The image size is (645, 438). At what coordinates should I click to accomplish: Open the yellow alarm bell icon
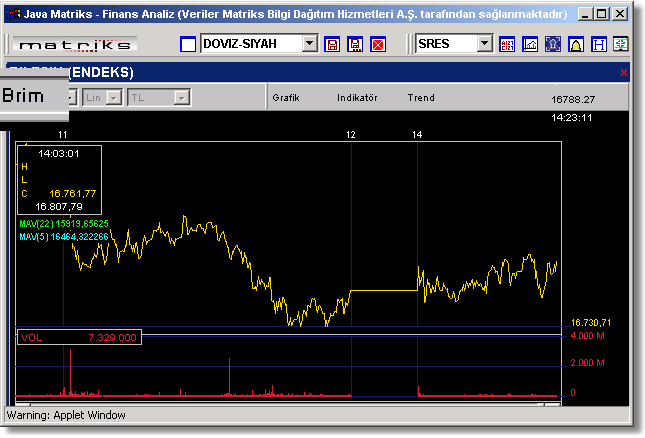576,45
